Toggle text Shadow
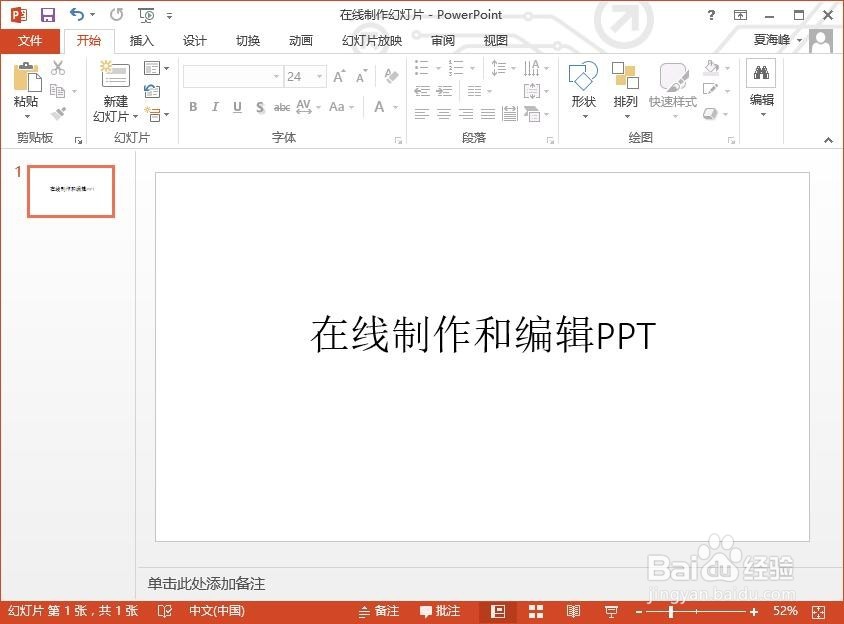 point(260,107)
